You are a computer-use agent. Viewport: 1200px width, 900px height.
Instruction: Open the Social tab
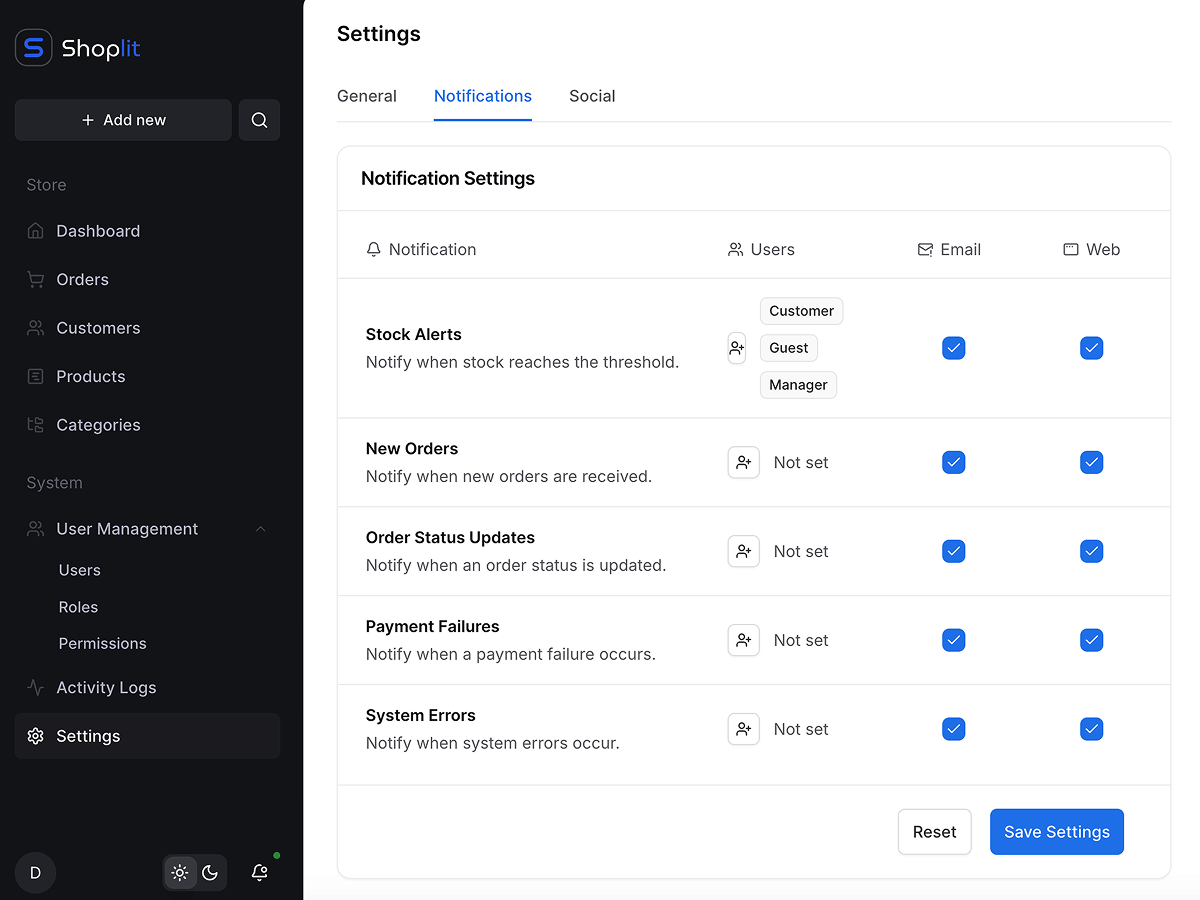[592, 96]
